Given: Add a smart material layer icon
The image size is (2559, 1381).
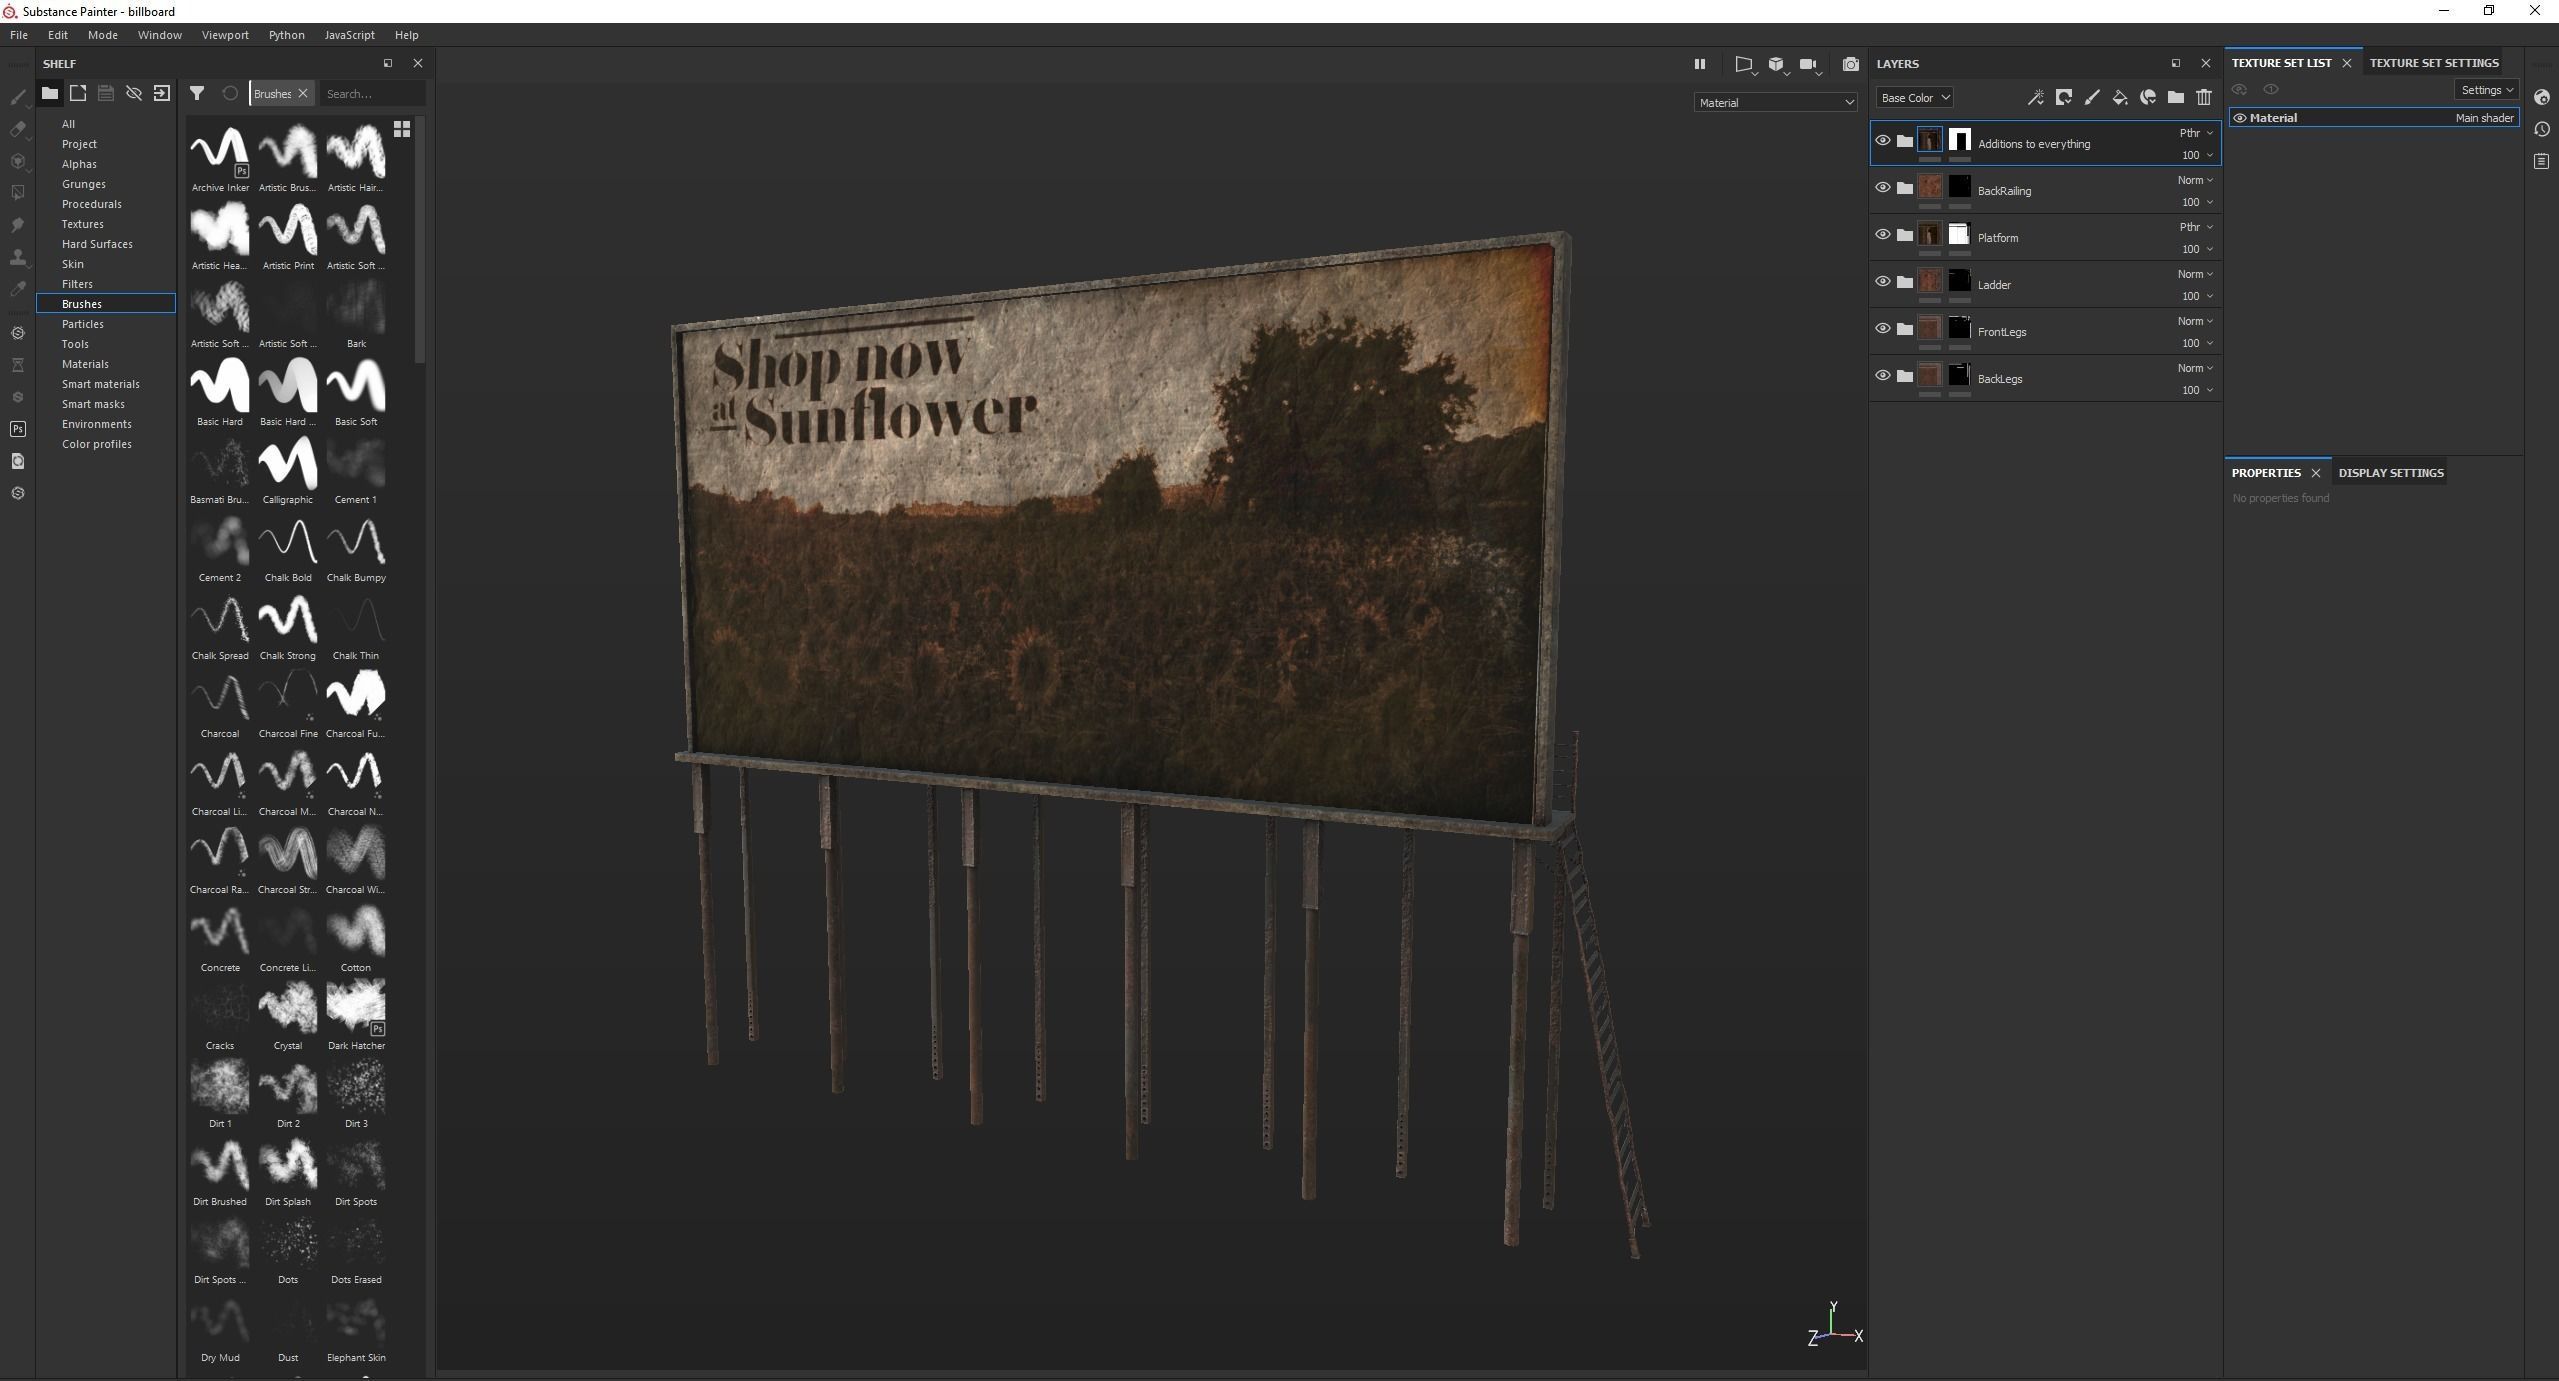Looking at the screenshot, I should tap(2147, 97).
